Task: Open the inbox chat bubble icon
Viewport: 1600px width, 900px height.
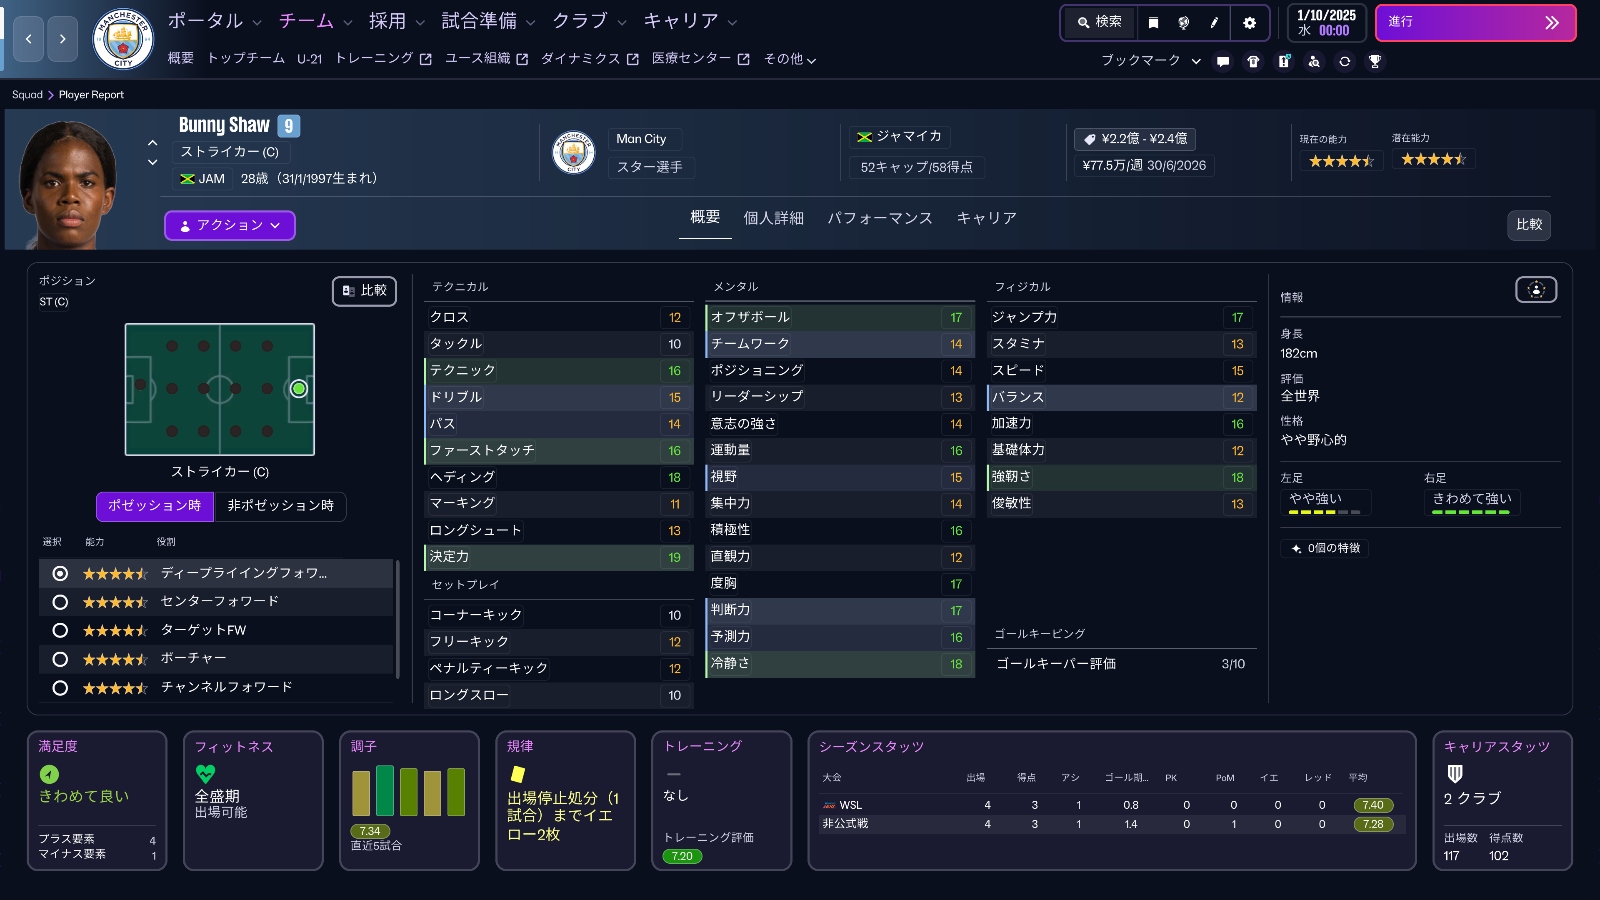Action: tap(1224, 61)
